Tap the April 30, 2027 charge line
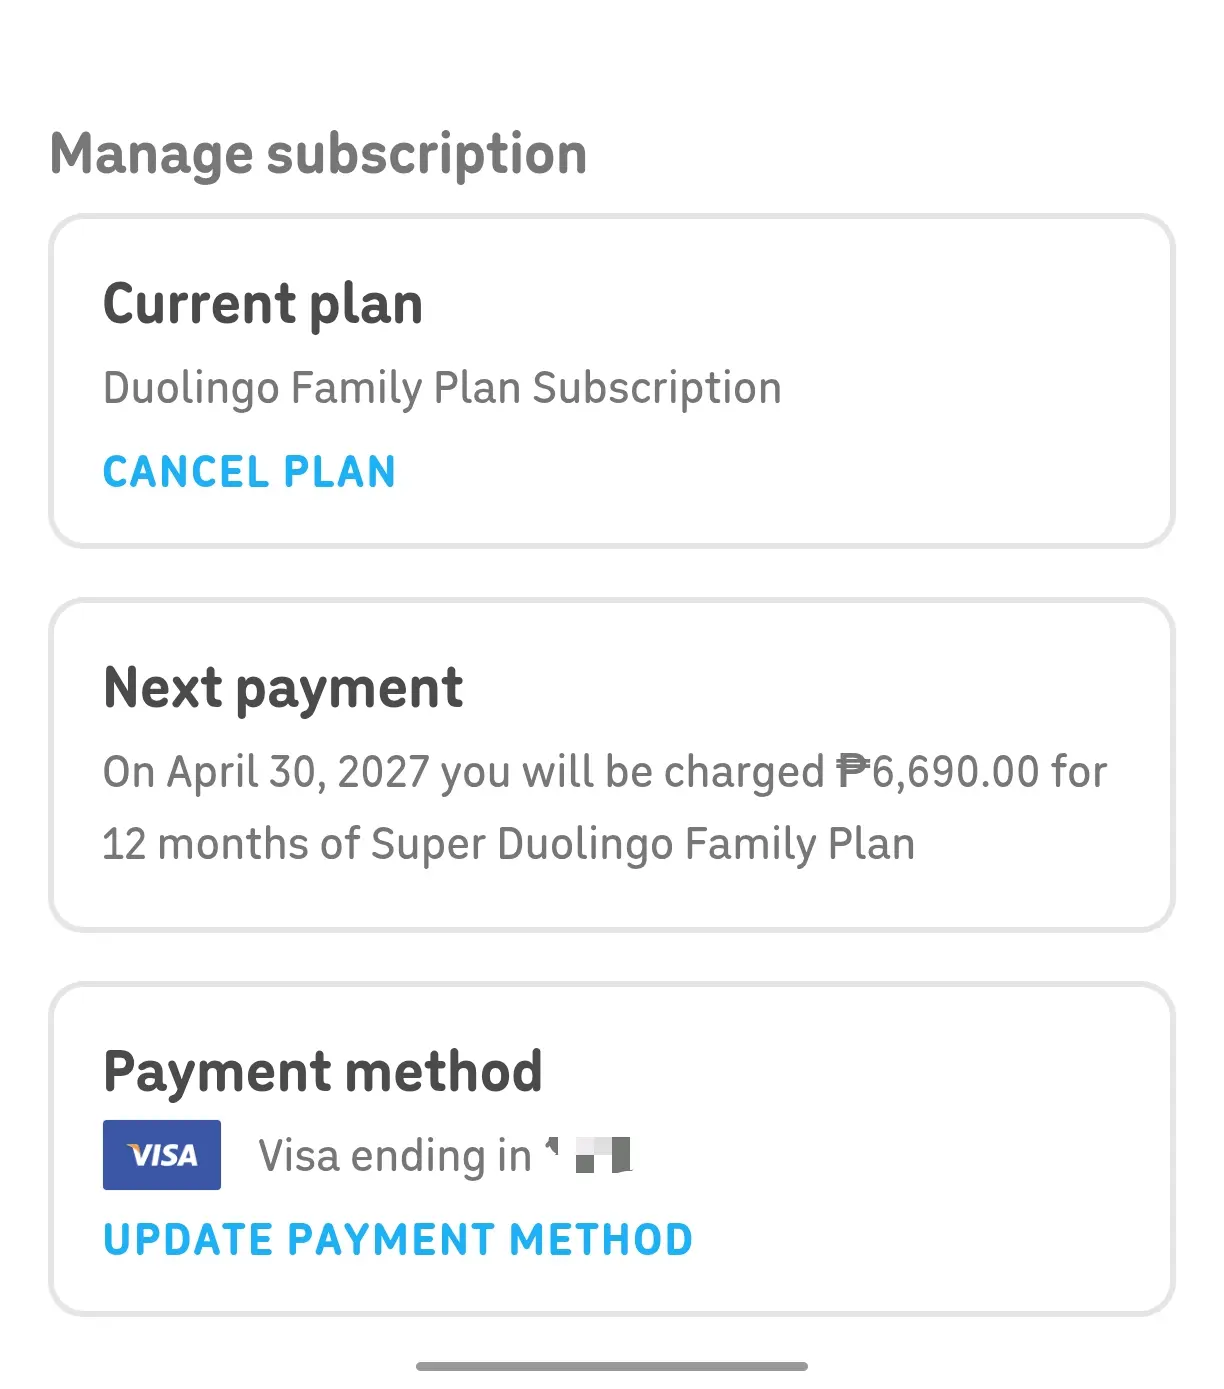 click(605, 772)
